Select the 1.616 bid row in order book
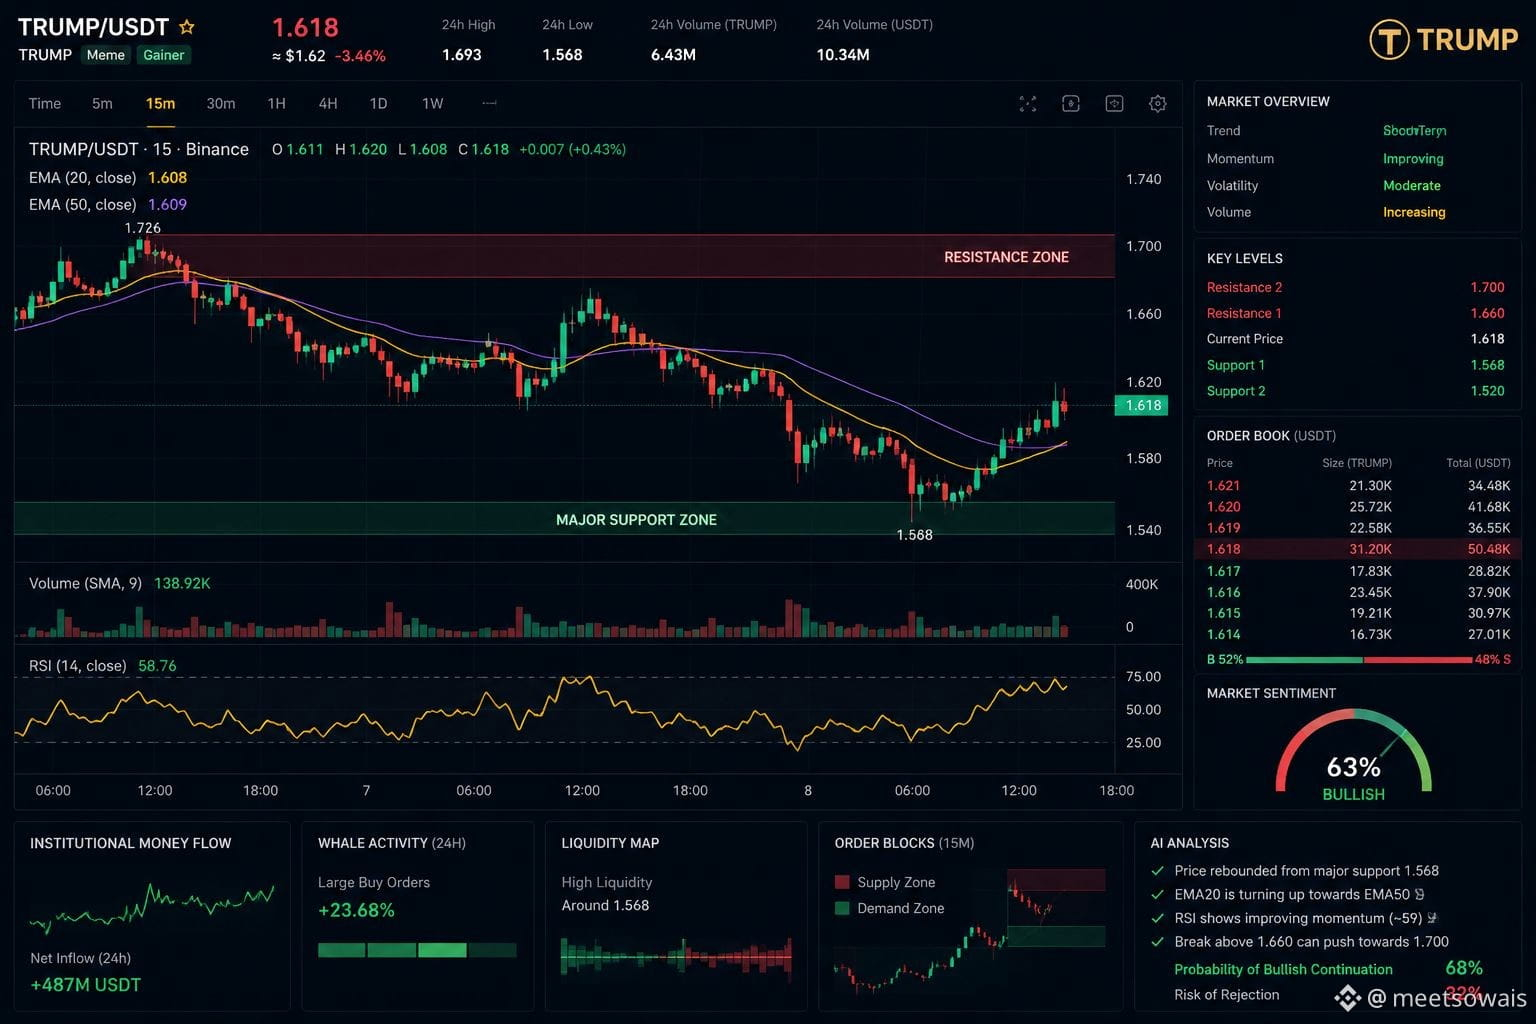This screenshot has height=1024, width=1536. tap(1358, 592)
